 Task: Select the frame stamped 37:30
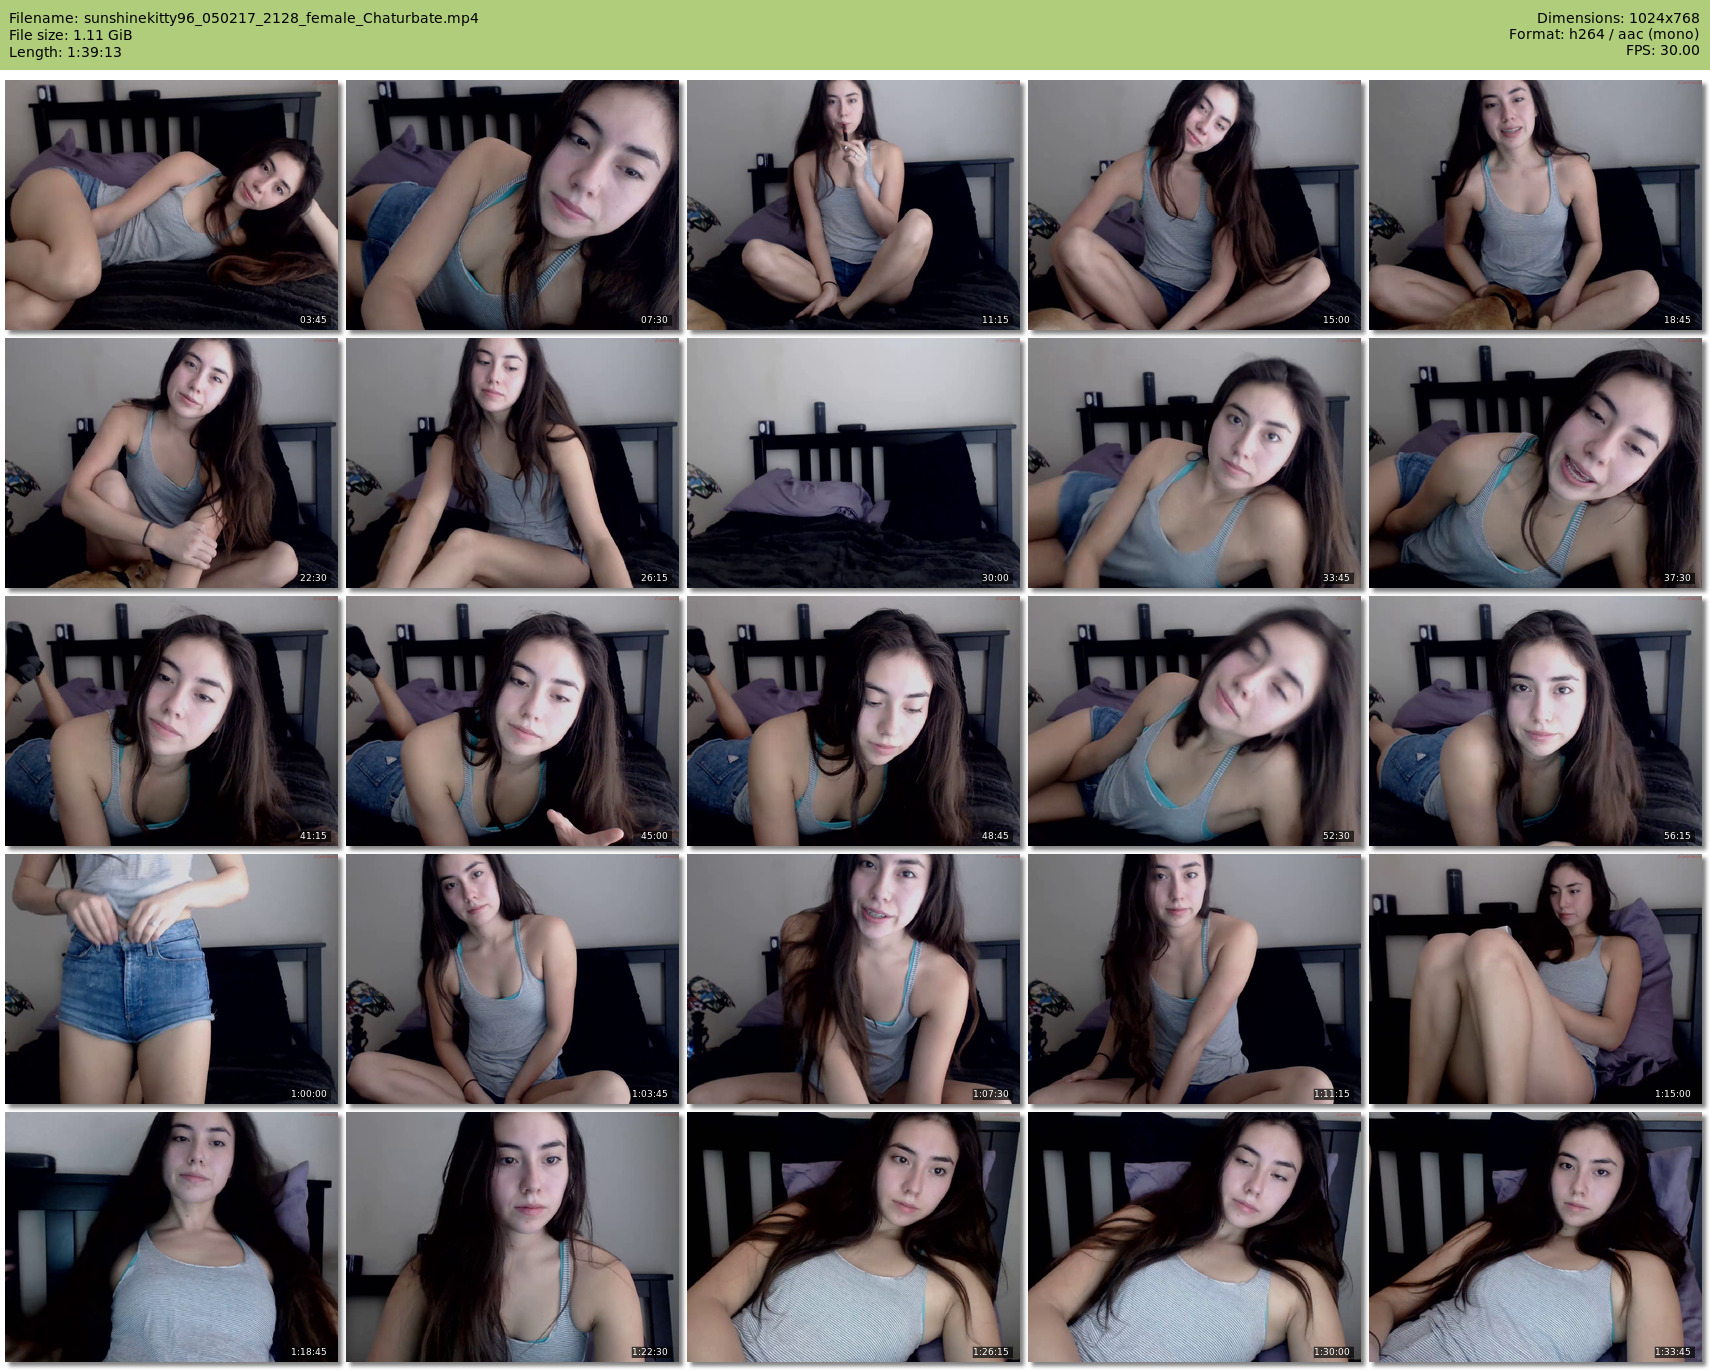[x=1536, y=463]
